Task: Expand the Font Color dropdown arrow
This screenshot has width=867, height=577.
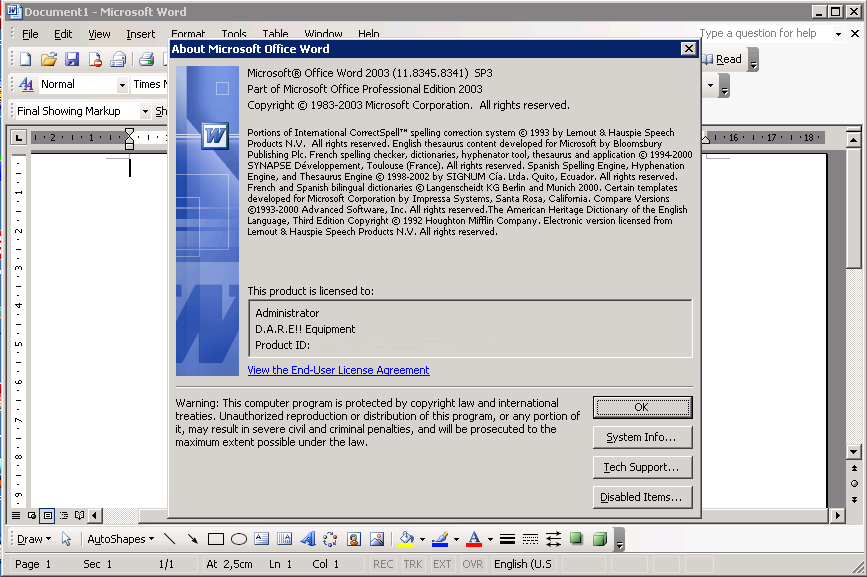Action: [490, 539]
